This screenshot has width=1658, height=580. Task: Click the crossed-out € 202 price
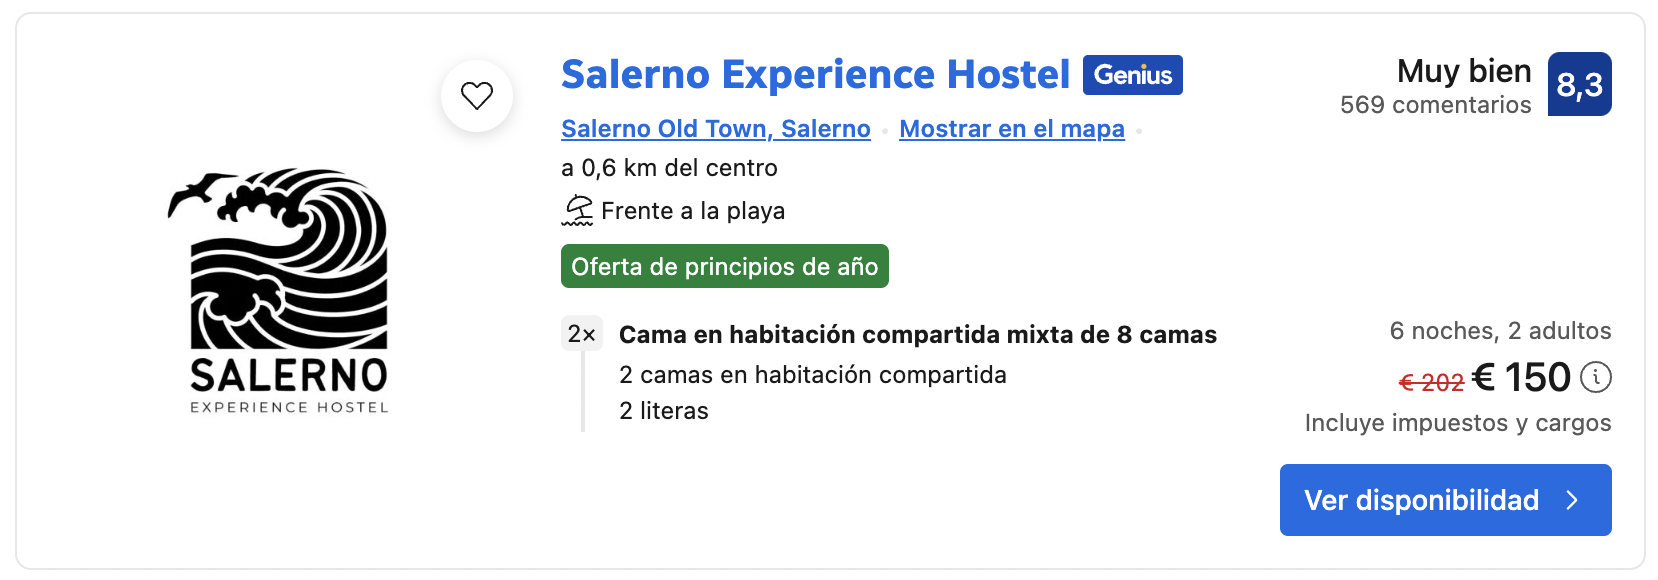point(1431,382)
